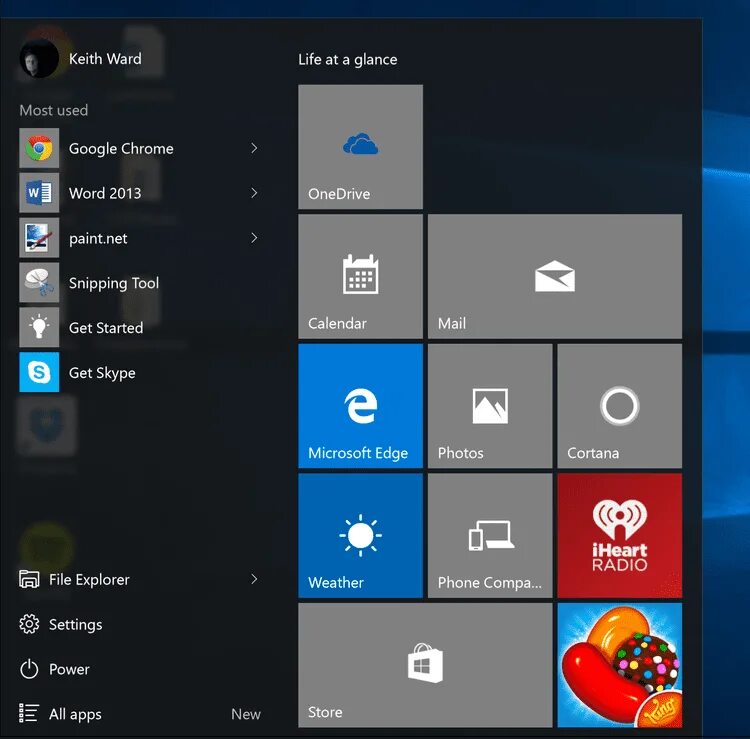Expand Google Chrome jump list arrow
Viewport: 750px width, 739px height.
(x=254, y=148)
